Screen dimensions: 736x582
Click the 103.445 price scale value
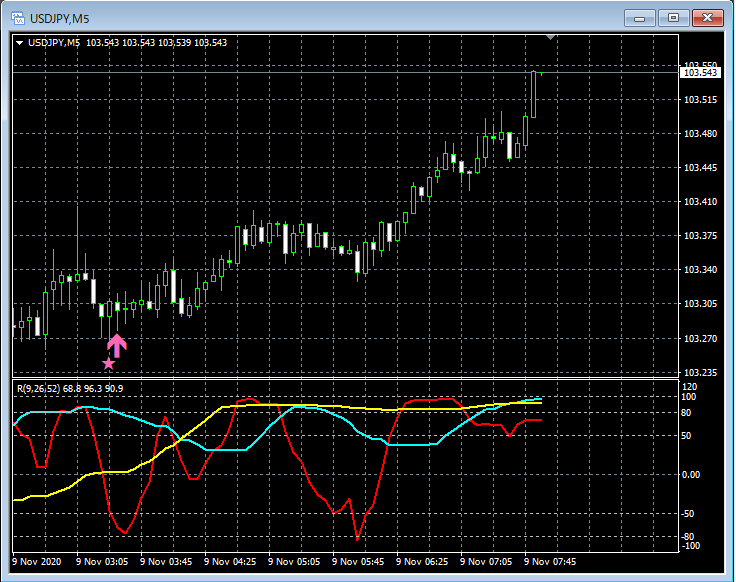tap(700, 168)
